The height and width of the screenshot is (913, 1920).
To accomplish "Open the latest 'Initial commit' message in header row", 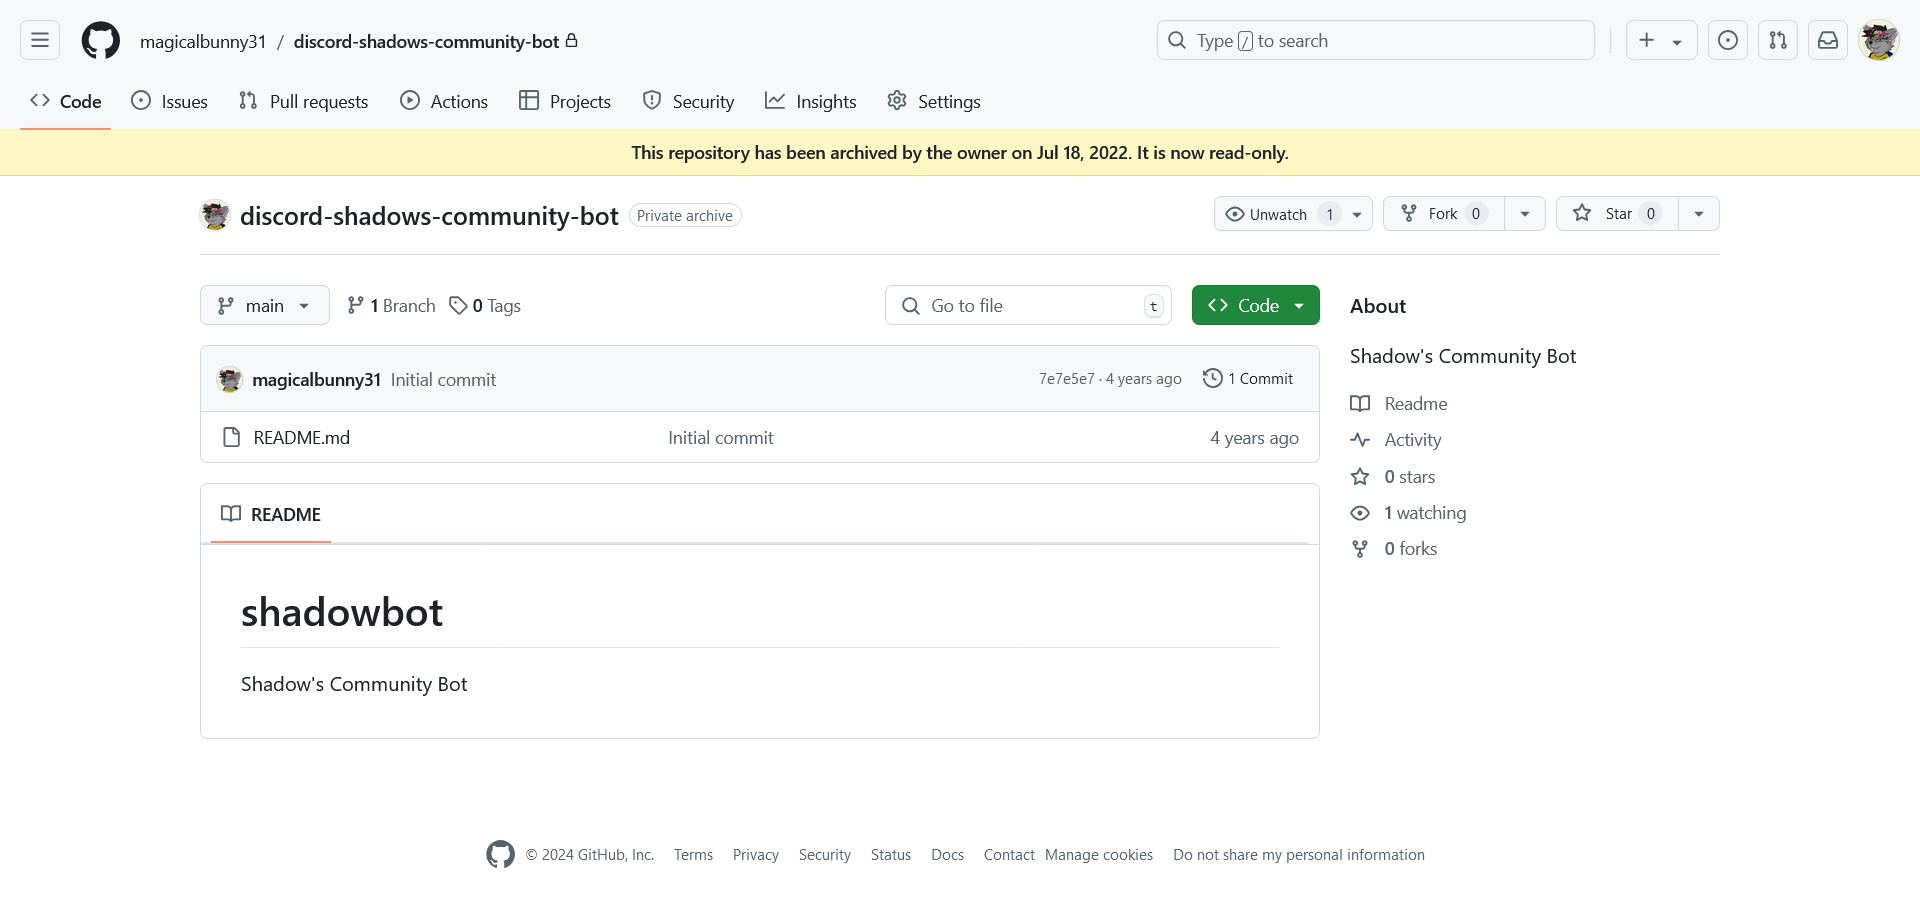I will point(443,380).
